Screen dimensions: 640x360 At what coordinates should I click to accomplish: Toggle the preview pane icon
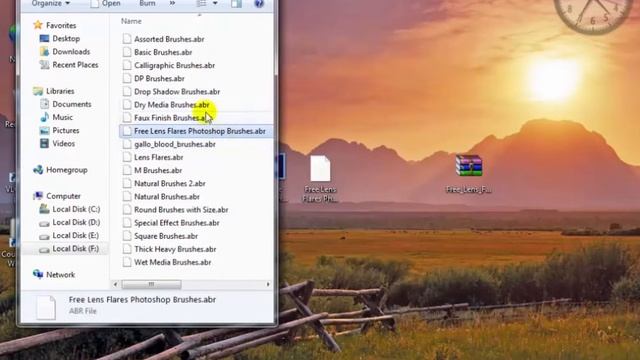click(x=236, y=3)
